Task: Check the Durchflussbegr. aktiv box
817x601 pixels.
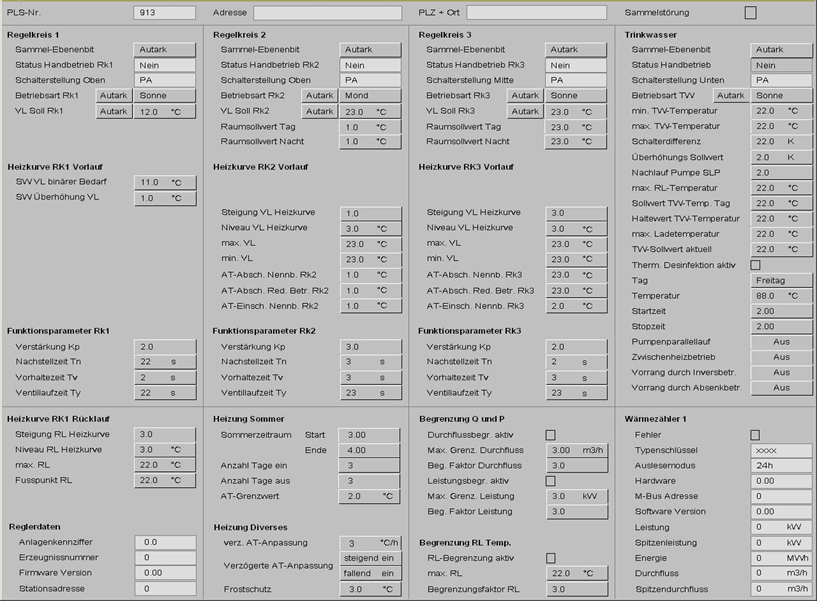Action: pyautogui.click(x=550, y=435)
